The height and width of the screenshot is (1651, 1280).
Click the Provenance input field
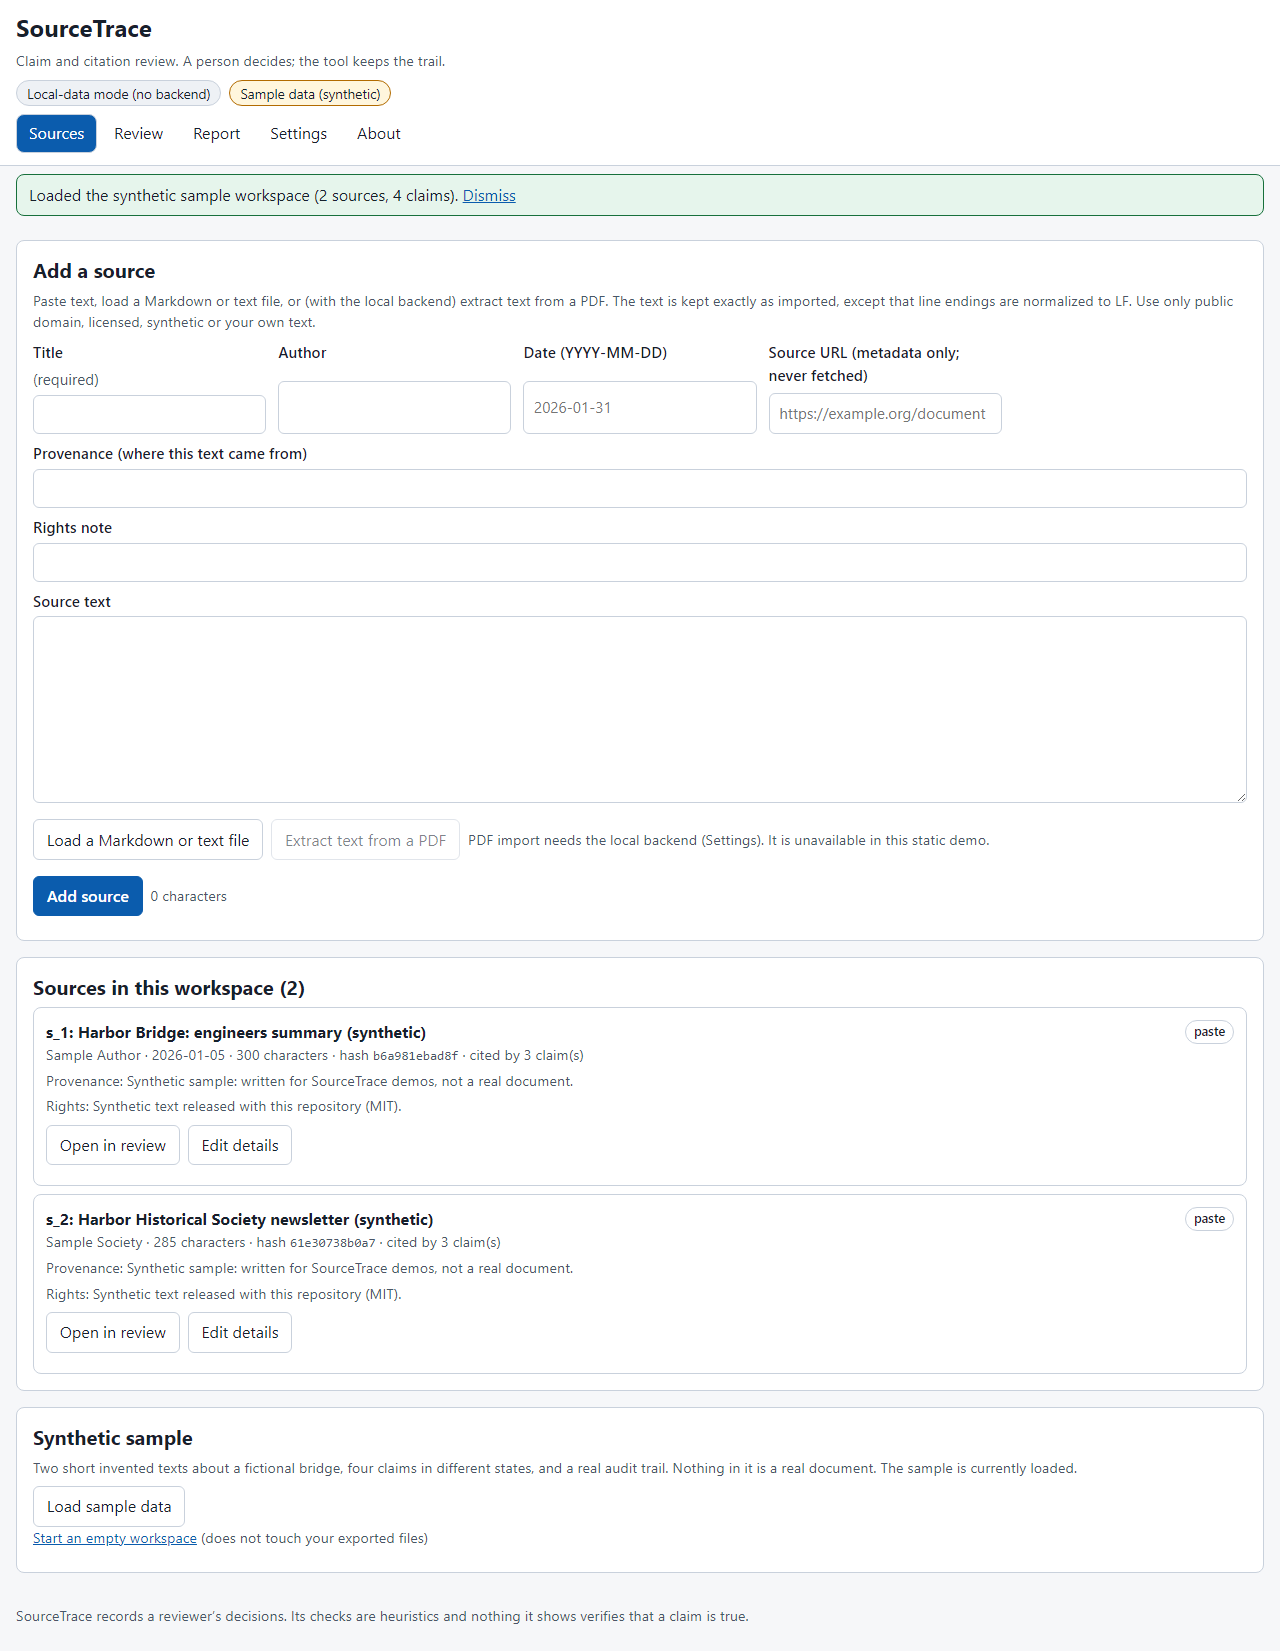pyautogui.click(x=640, y=488)
